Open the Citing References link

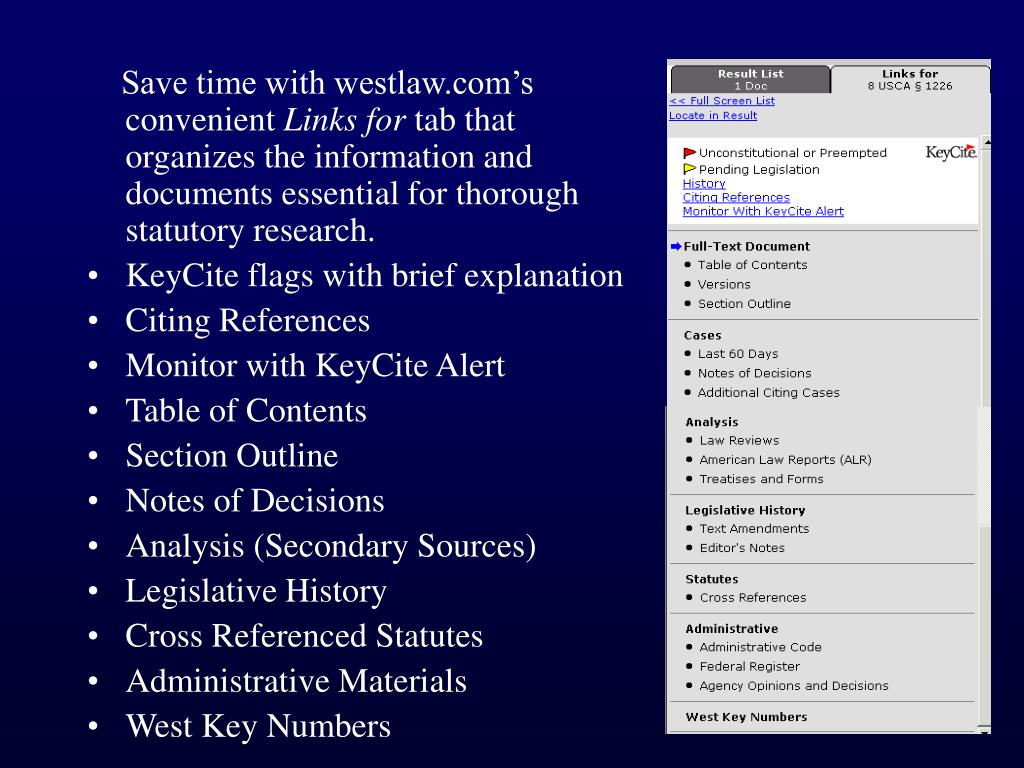pos(736,197)
